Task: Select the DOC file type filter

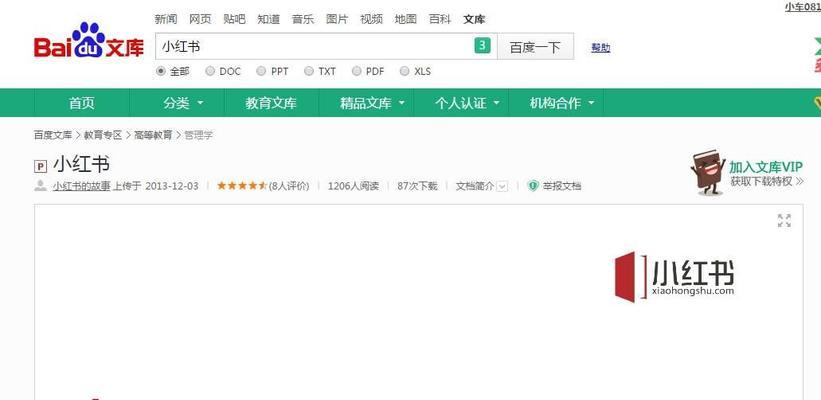Action: click(x=210, y=71)
